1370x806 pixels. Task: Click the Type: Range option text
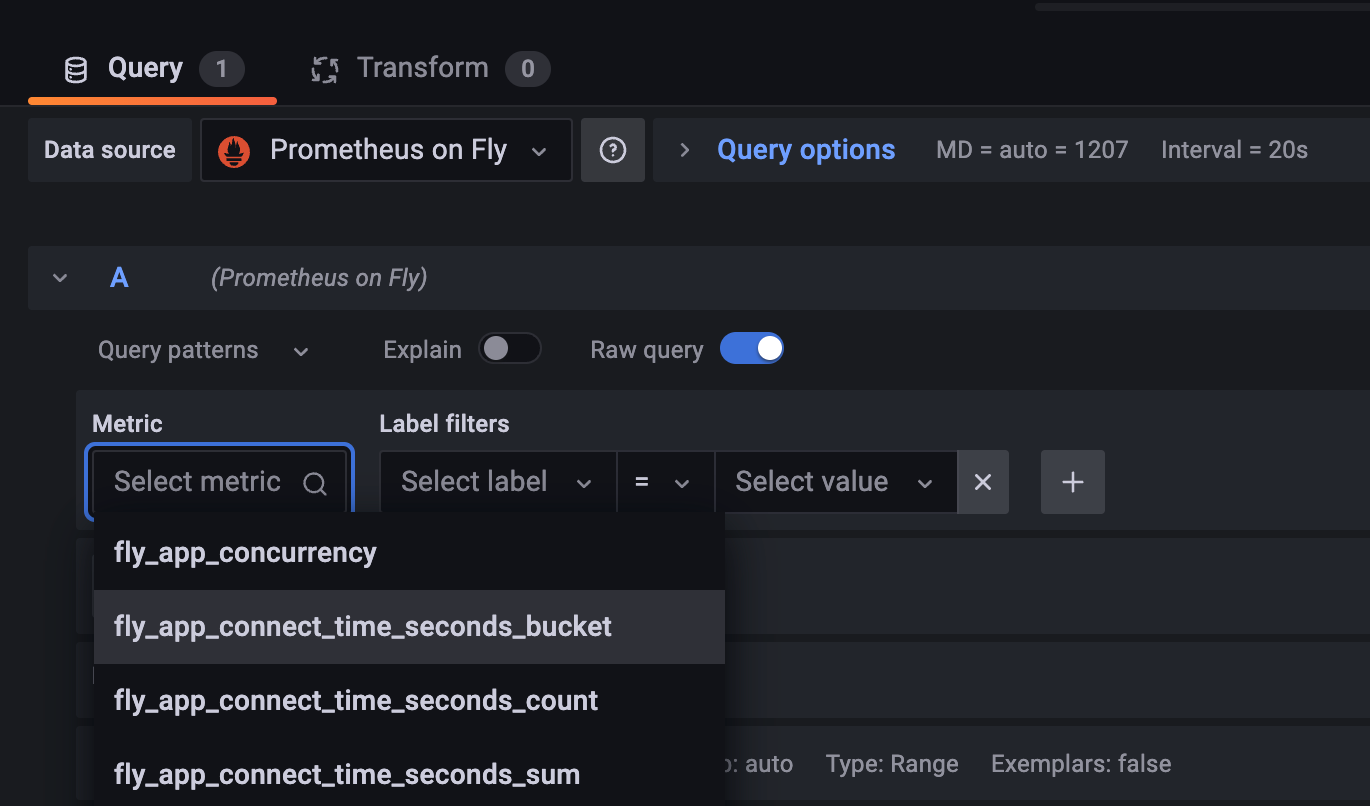pos(892,764)
